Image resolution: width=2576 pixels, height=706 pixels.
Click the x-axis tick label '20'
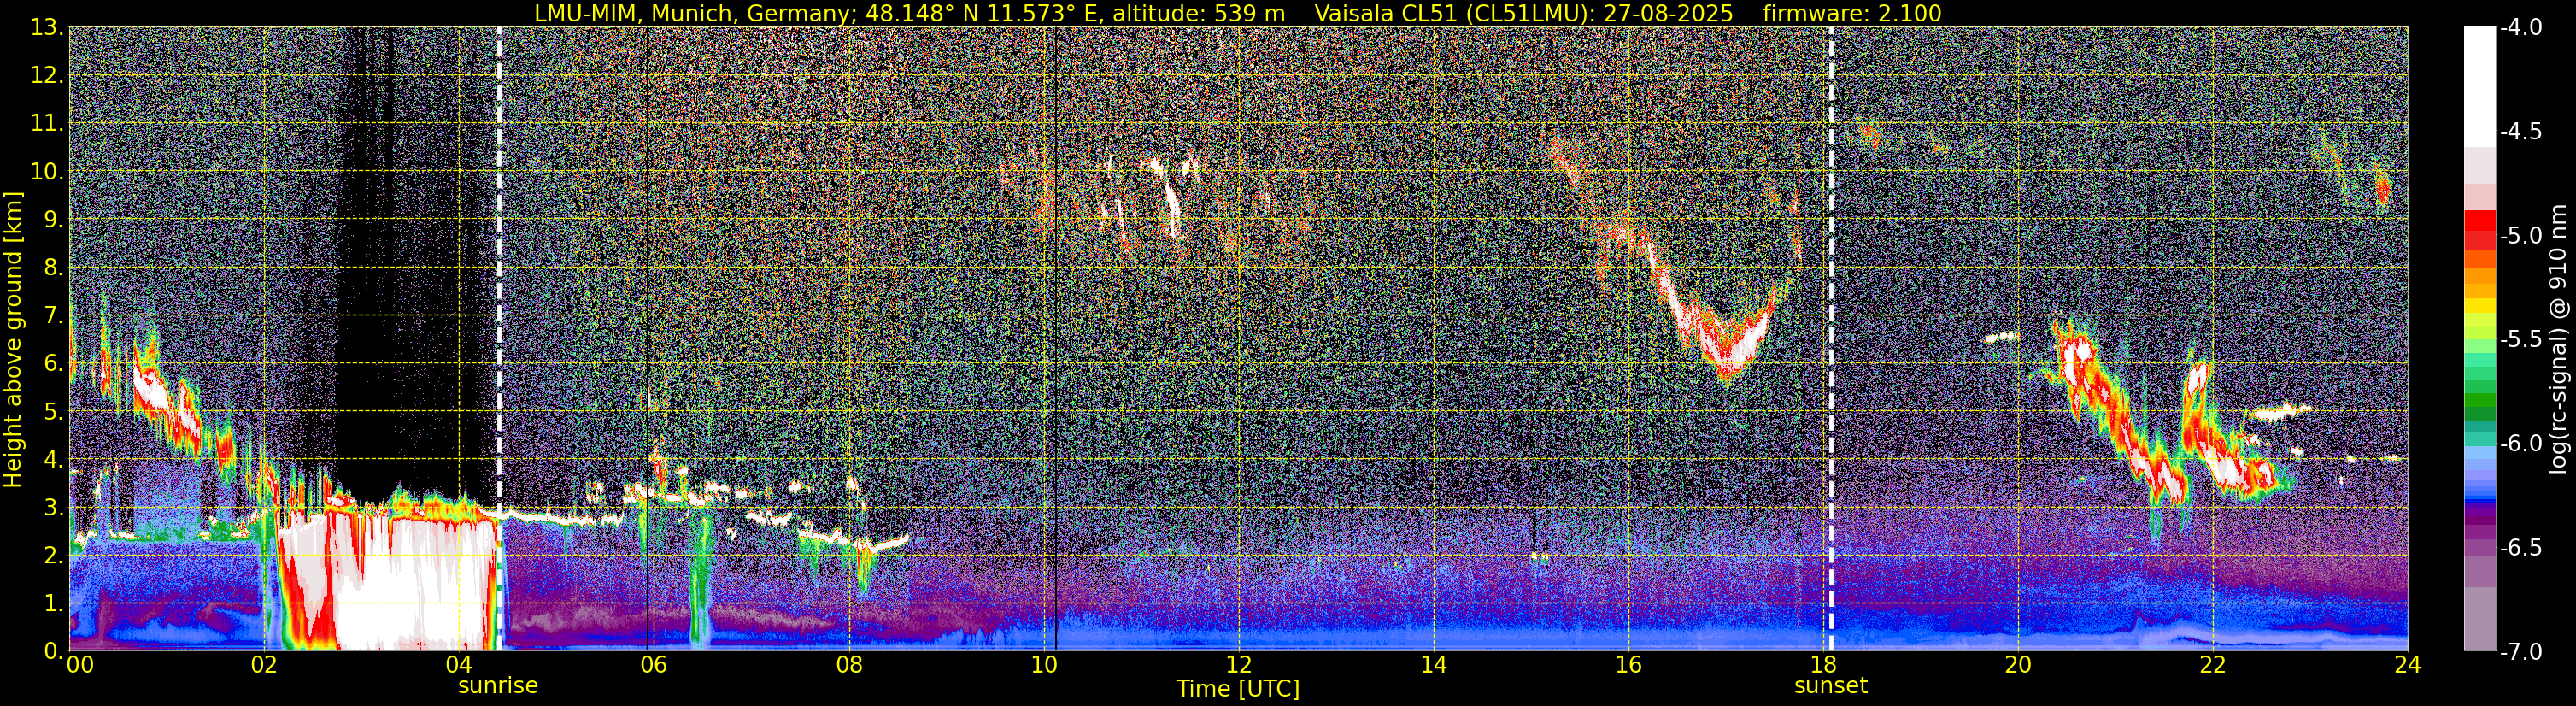2018,665
